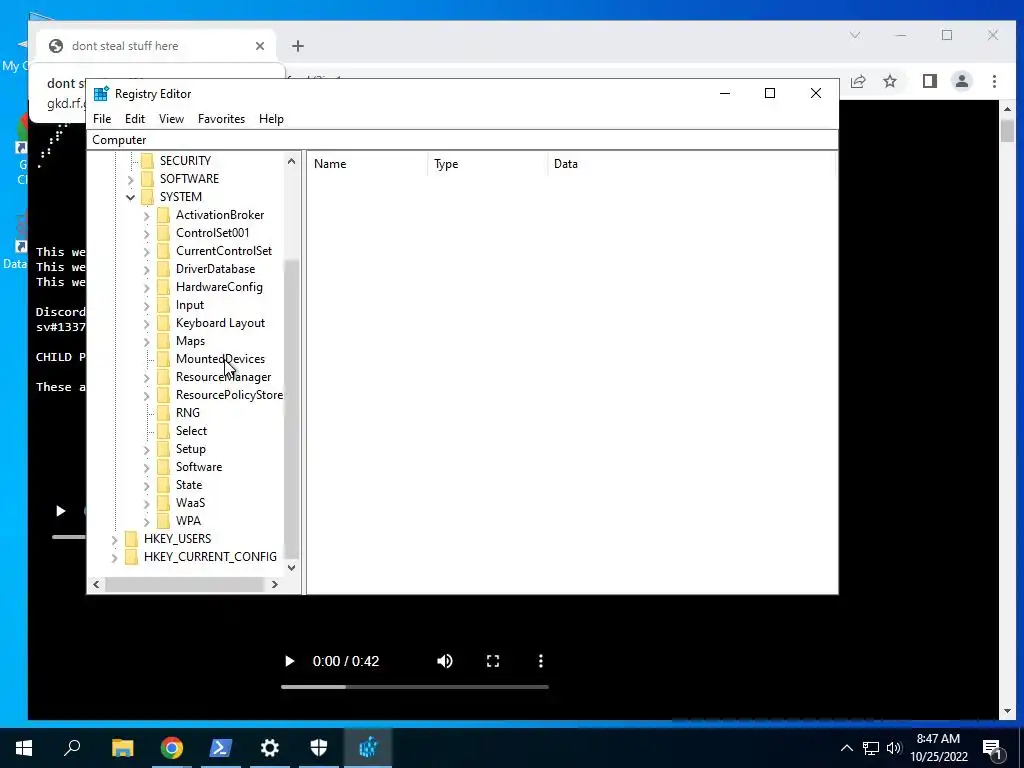Select the SYSTEM key folder icon
The width and height of the screenshot is (1024, 768).
coord(148,197)
